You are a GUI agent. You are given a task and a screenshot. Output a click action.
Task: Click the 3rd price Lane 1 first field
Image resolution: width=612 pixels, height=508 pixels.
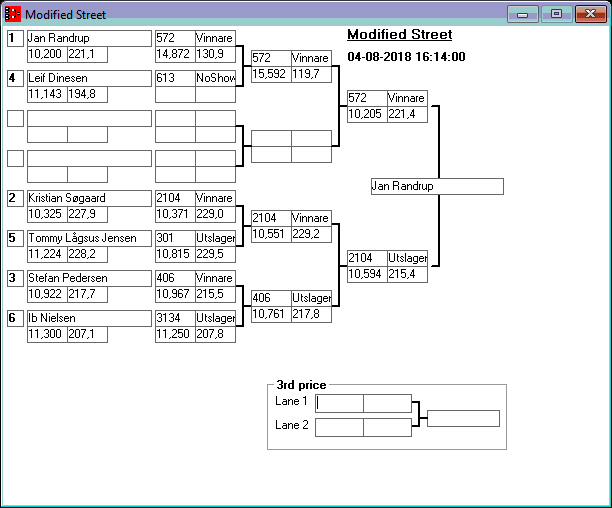[340, 403]
